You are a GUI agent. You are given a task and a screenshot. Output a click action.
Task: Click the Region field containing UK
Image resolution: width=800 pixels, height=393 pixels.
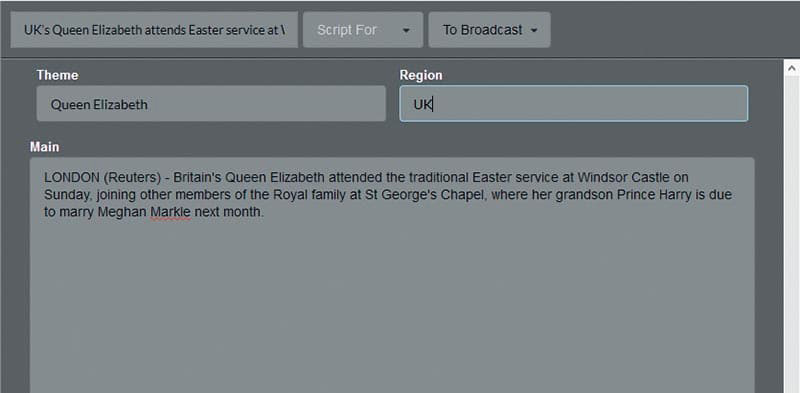click(573, 104)
